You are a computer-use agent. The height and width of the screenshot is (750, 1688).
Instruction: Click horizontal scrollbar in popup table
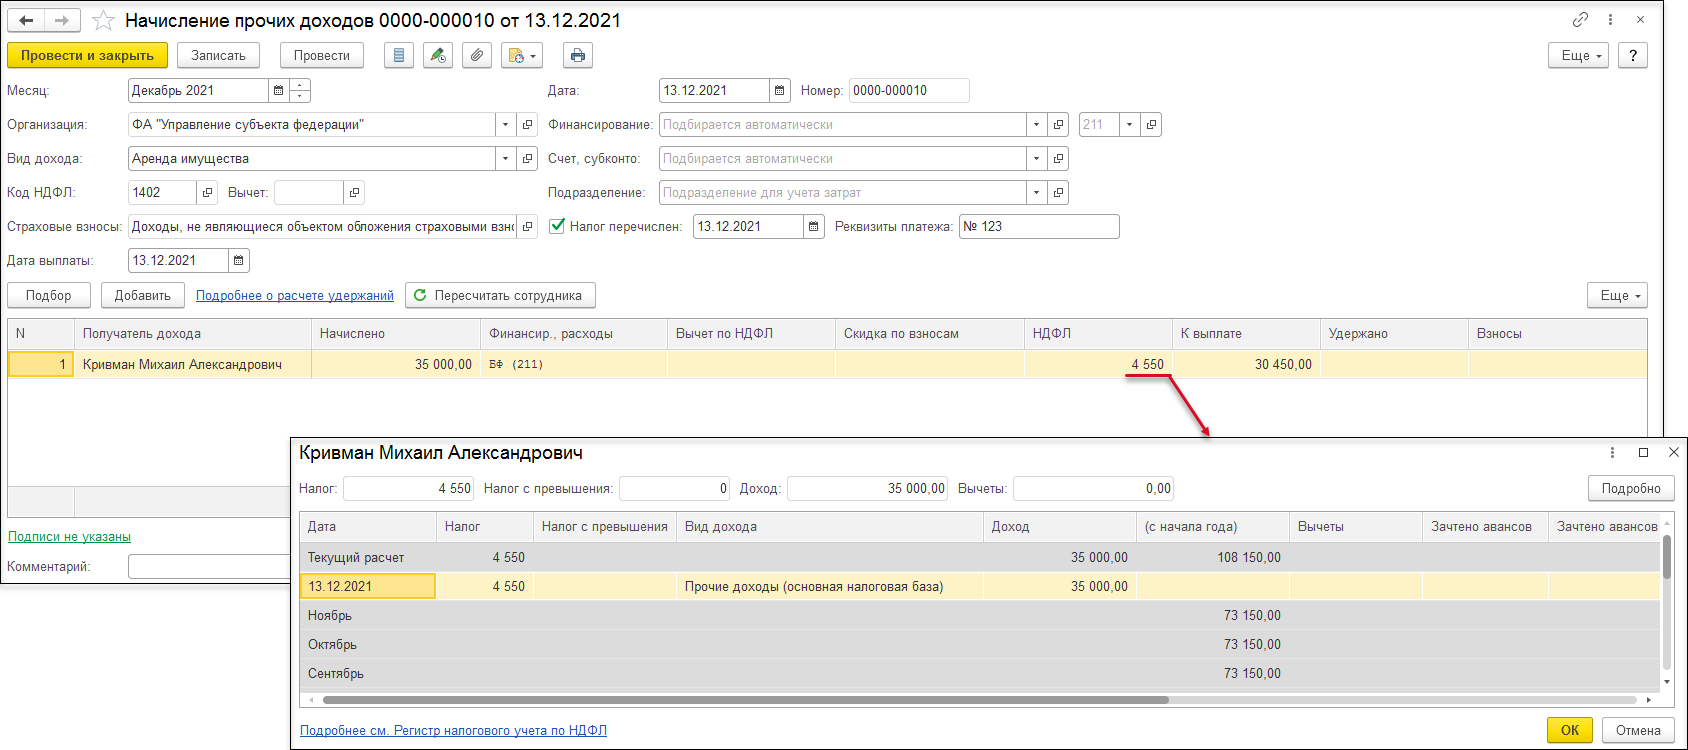(744, 700)
